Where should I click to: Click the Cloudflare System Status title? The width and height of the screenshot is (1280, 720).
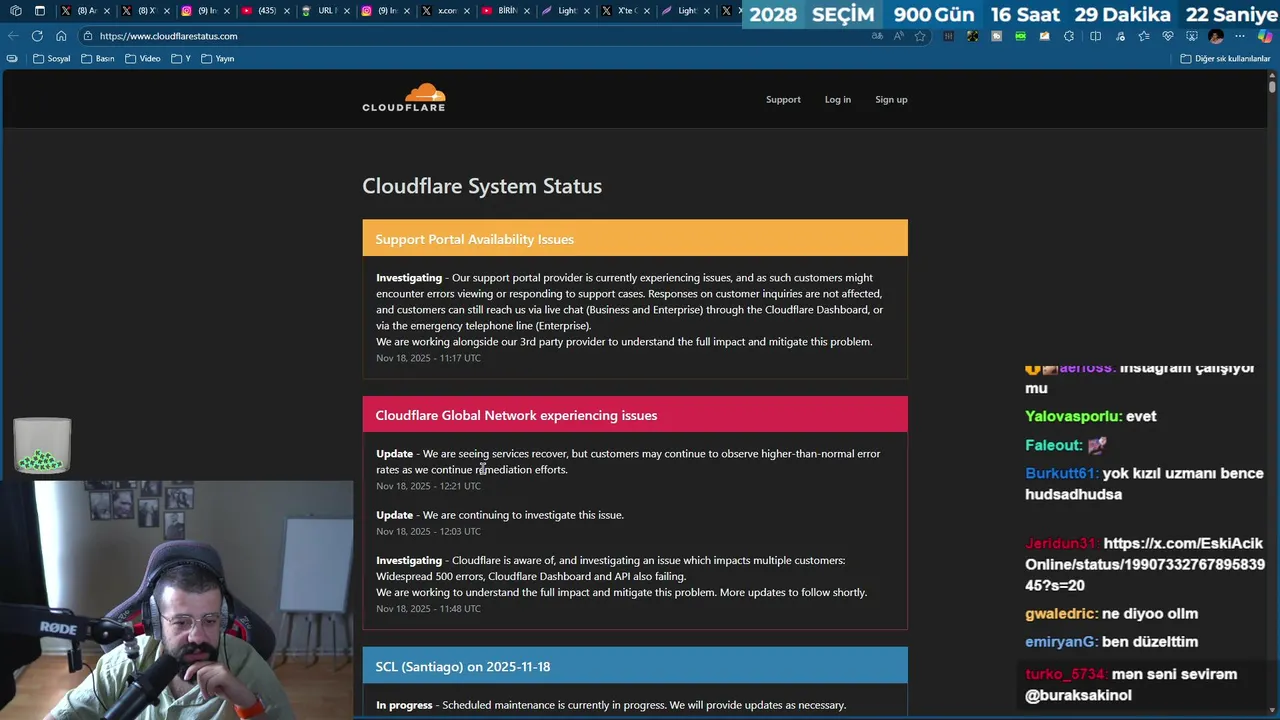[x=482, y=186]
